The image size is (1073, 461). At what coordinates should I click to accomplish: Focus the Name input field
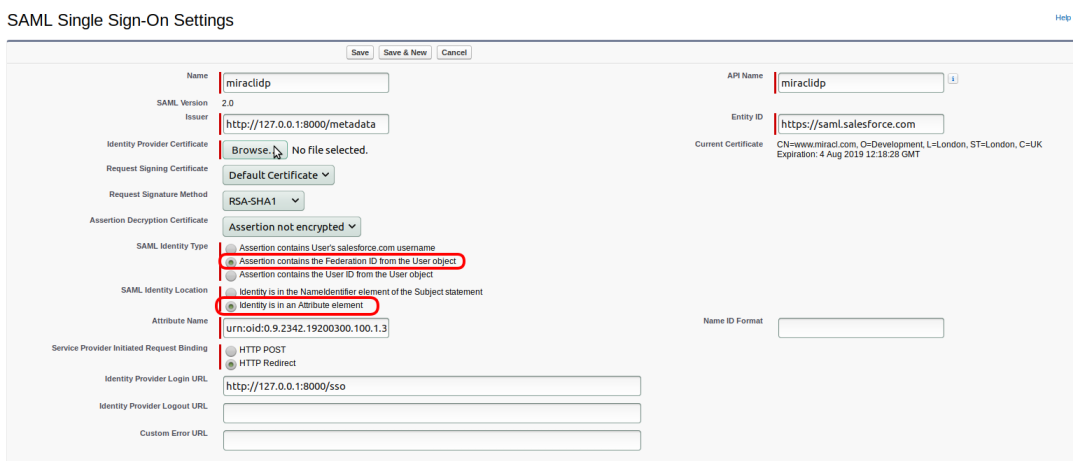306,83
